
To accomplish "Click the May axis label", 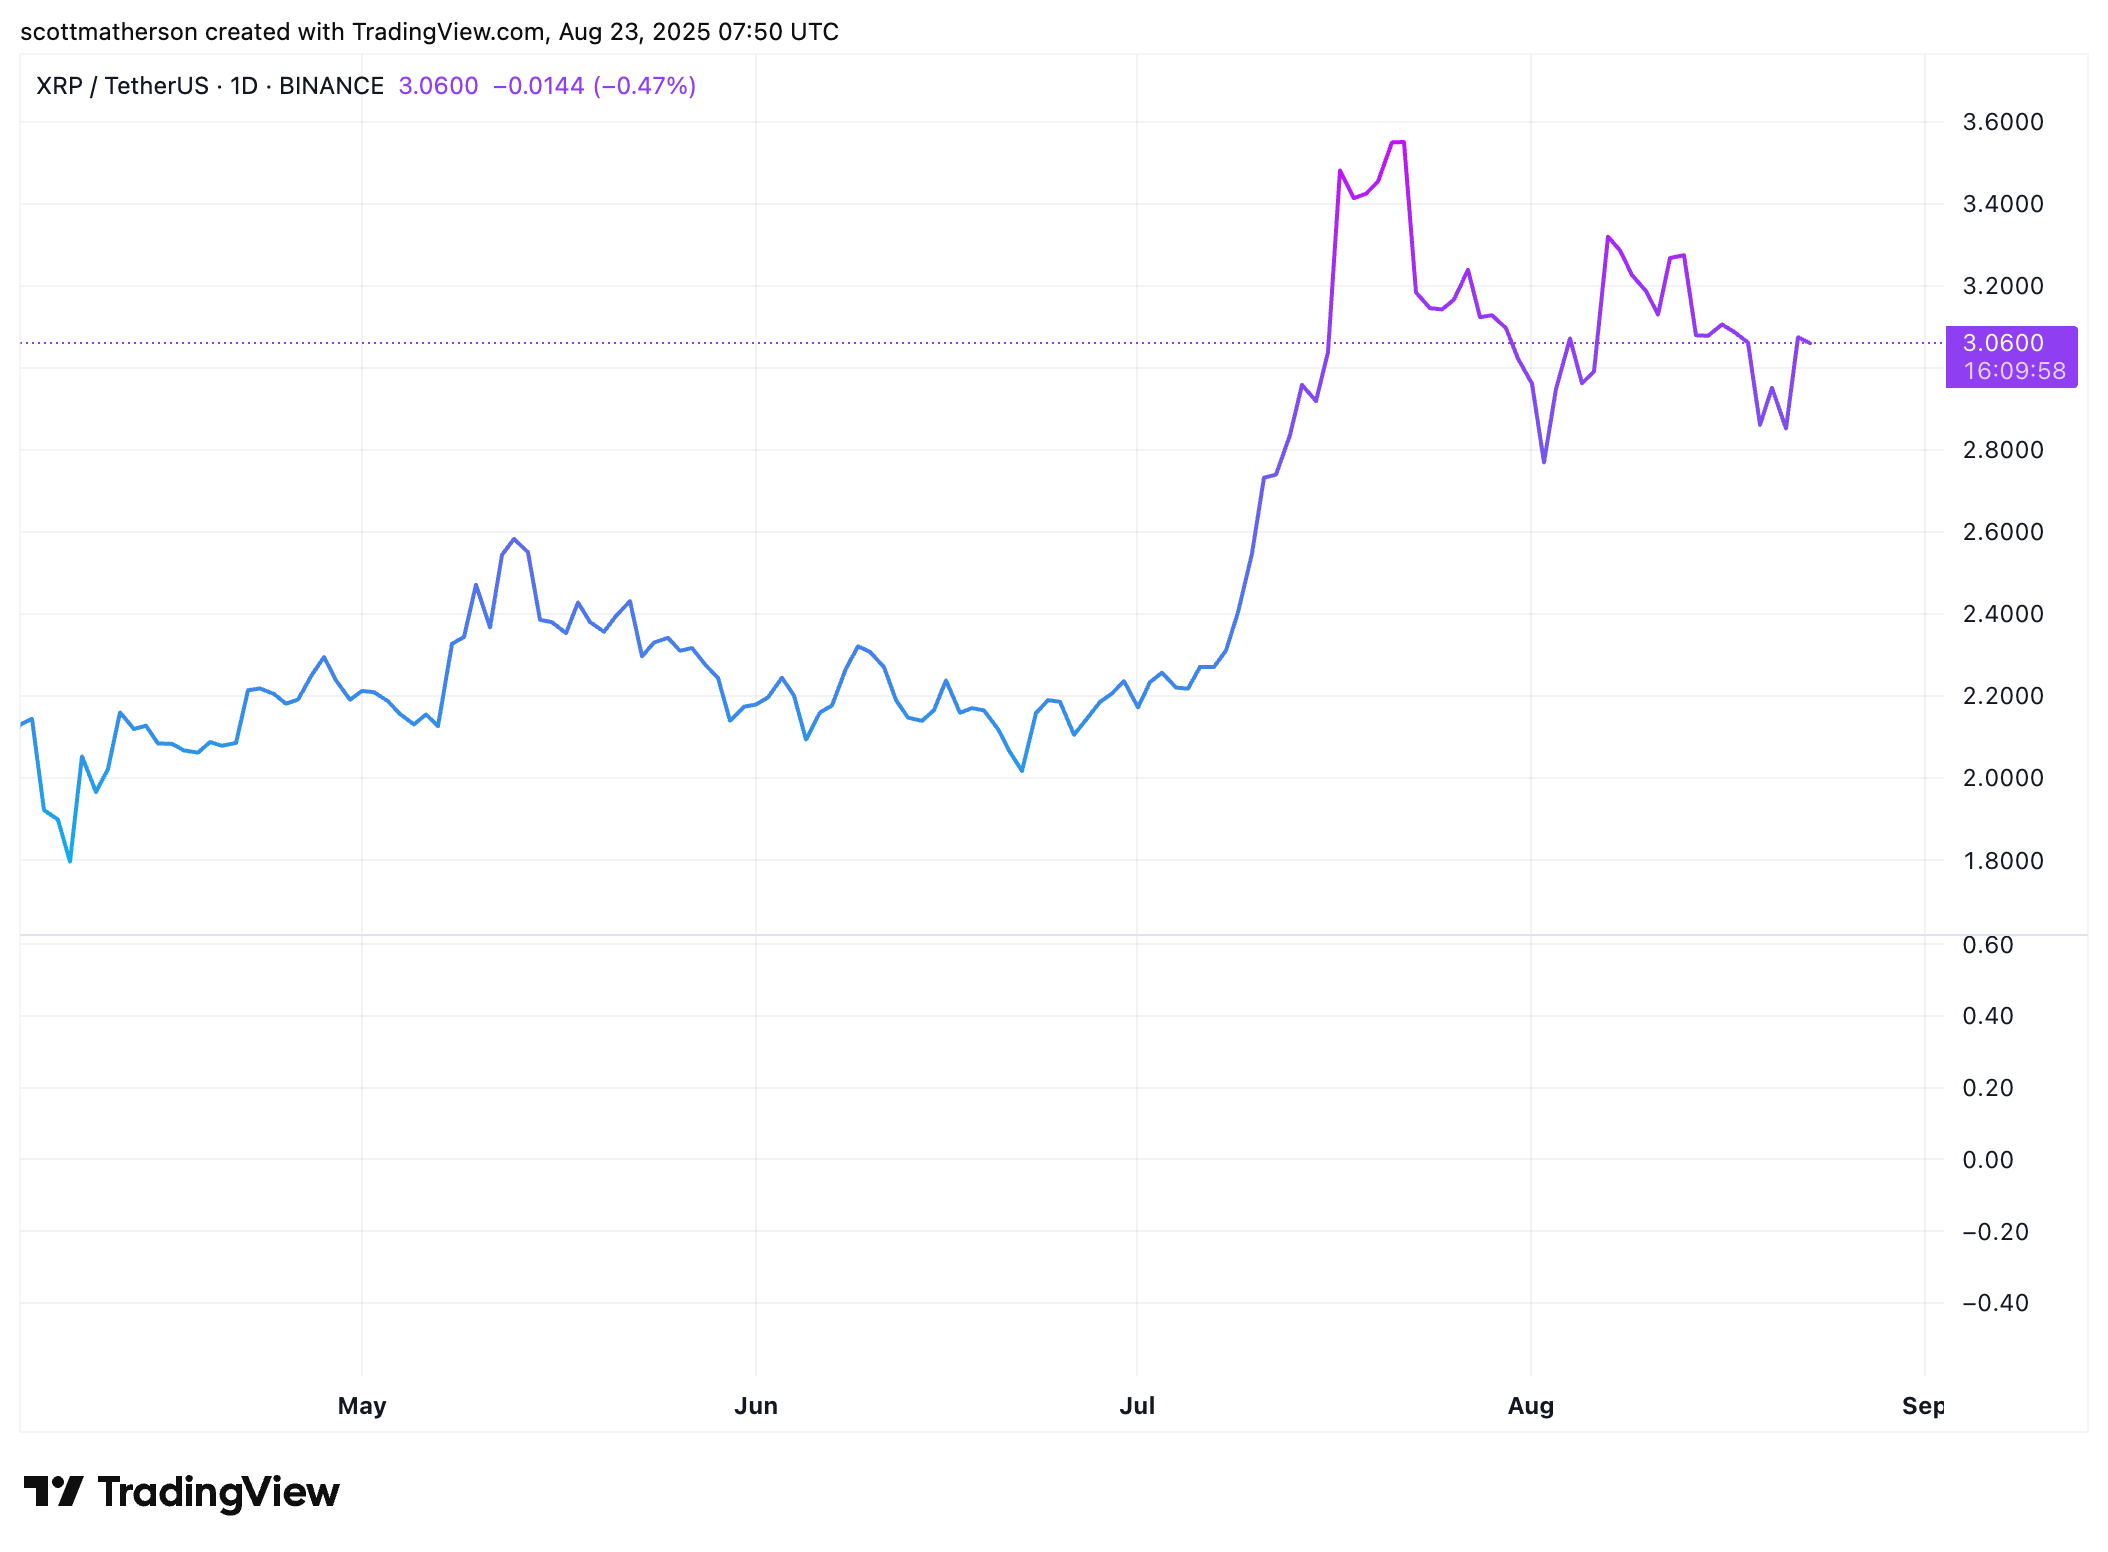I will coord(362,1405).
